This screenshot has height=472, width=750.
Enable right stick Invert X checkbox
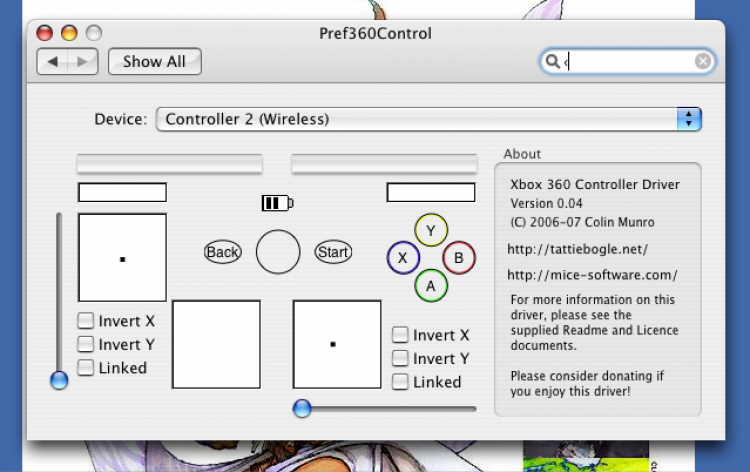[400, 335]
